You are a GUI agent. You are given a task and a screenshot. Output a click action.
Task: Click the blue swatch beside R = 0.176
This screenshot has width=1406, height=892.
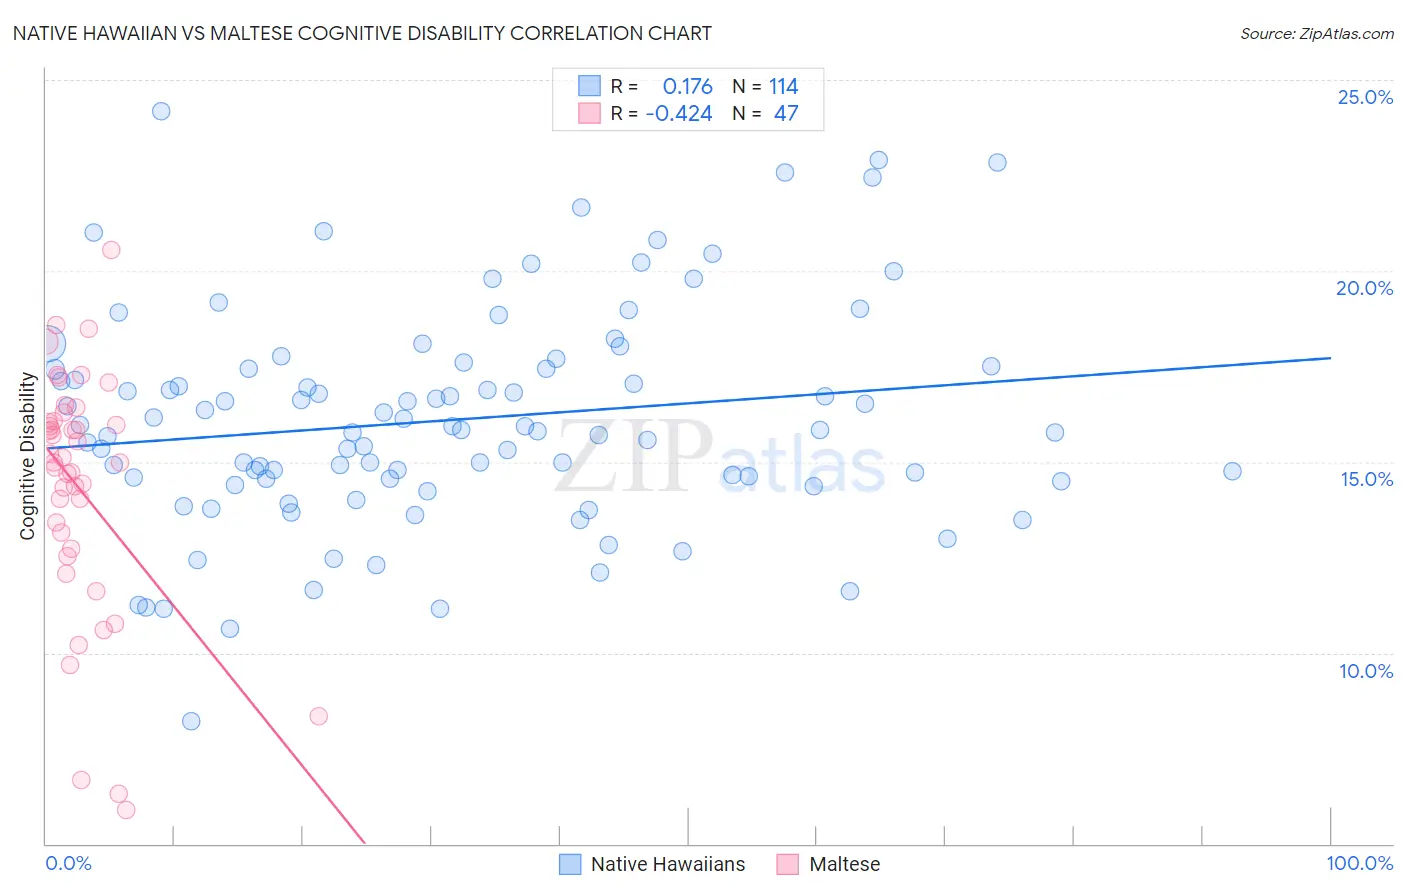click(590, 86)
